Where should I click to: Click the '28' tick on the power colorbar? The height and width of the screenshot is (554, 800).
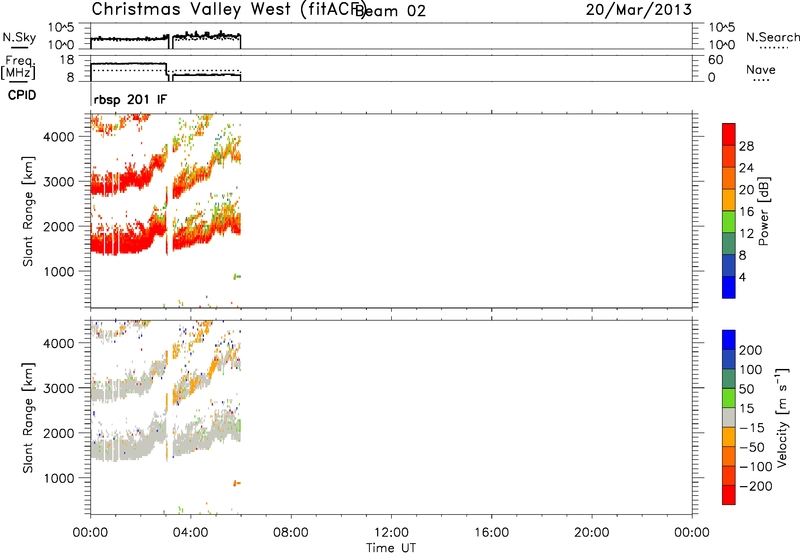click(746, 146)
